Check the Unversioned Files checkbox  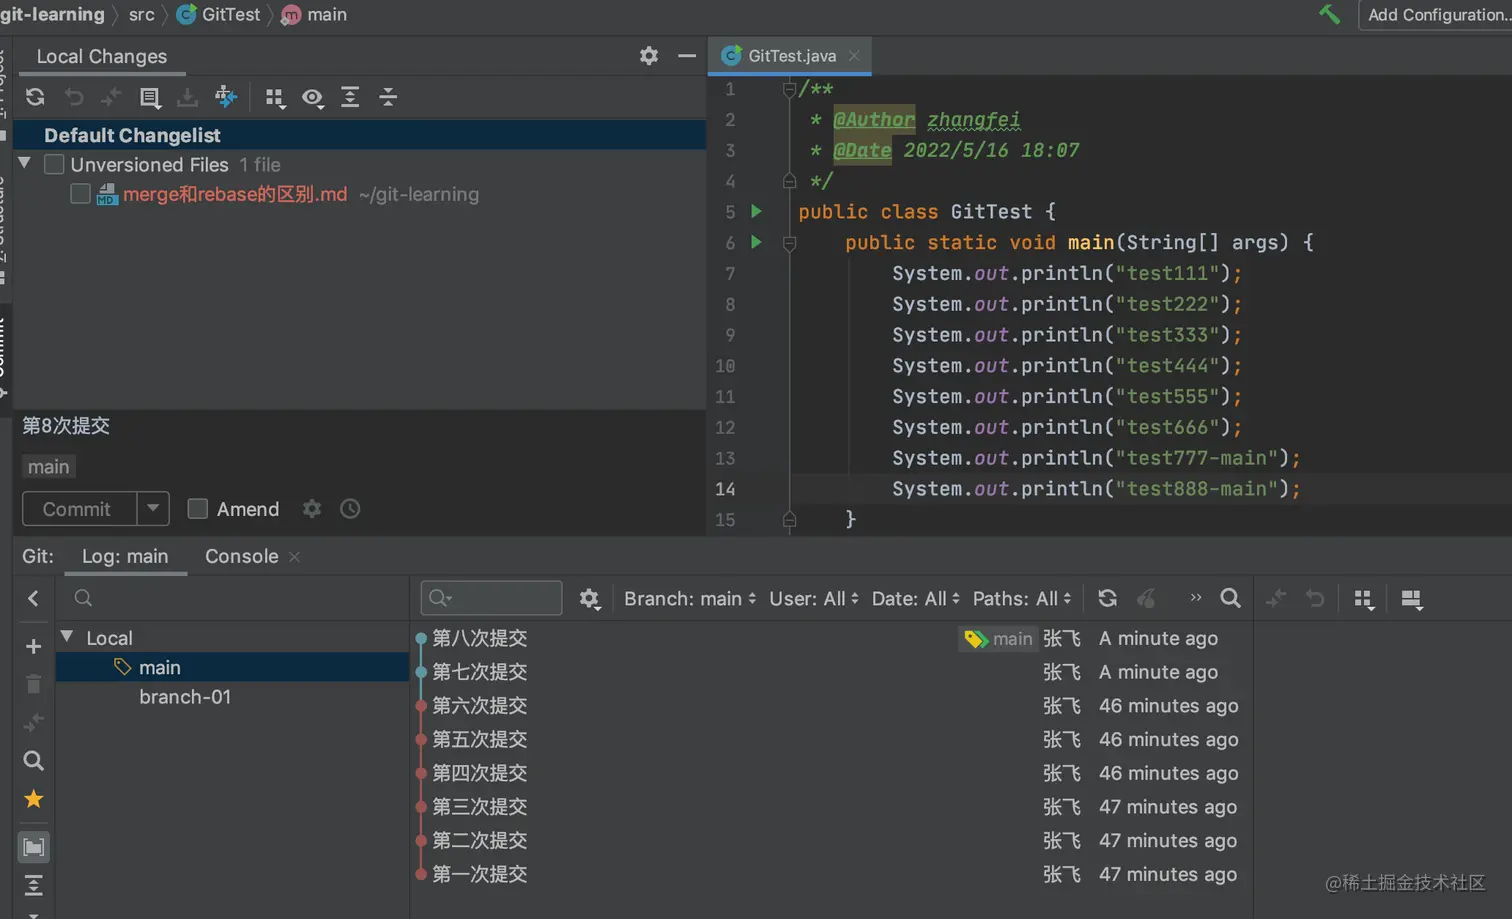coord(54,165)
